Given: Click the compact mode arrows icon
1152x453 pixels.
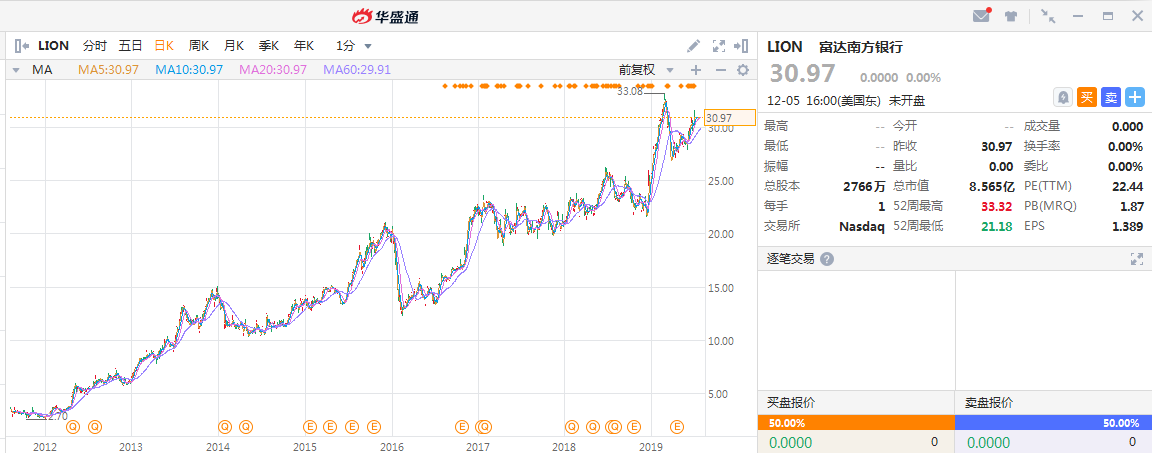Looking at the screenshot, I should [x=1047, y=16].
